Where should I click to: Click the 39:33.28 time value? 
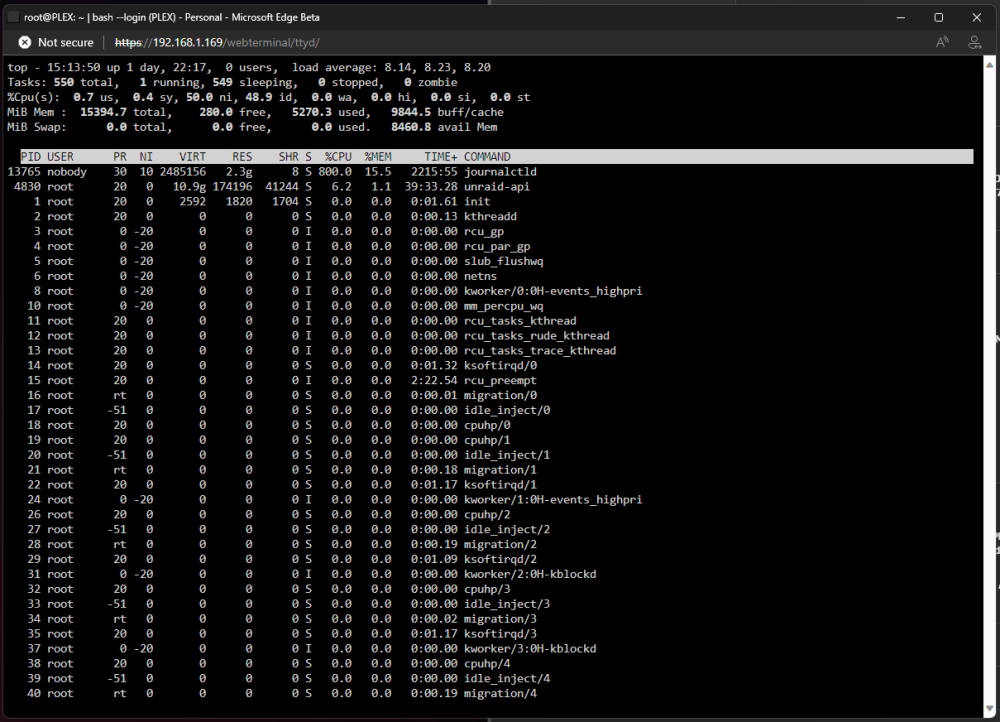tap(431, 187)
